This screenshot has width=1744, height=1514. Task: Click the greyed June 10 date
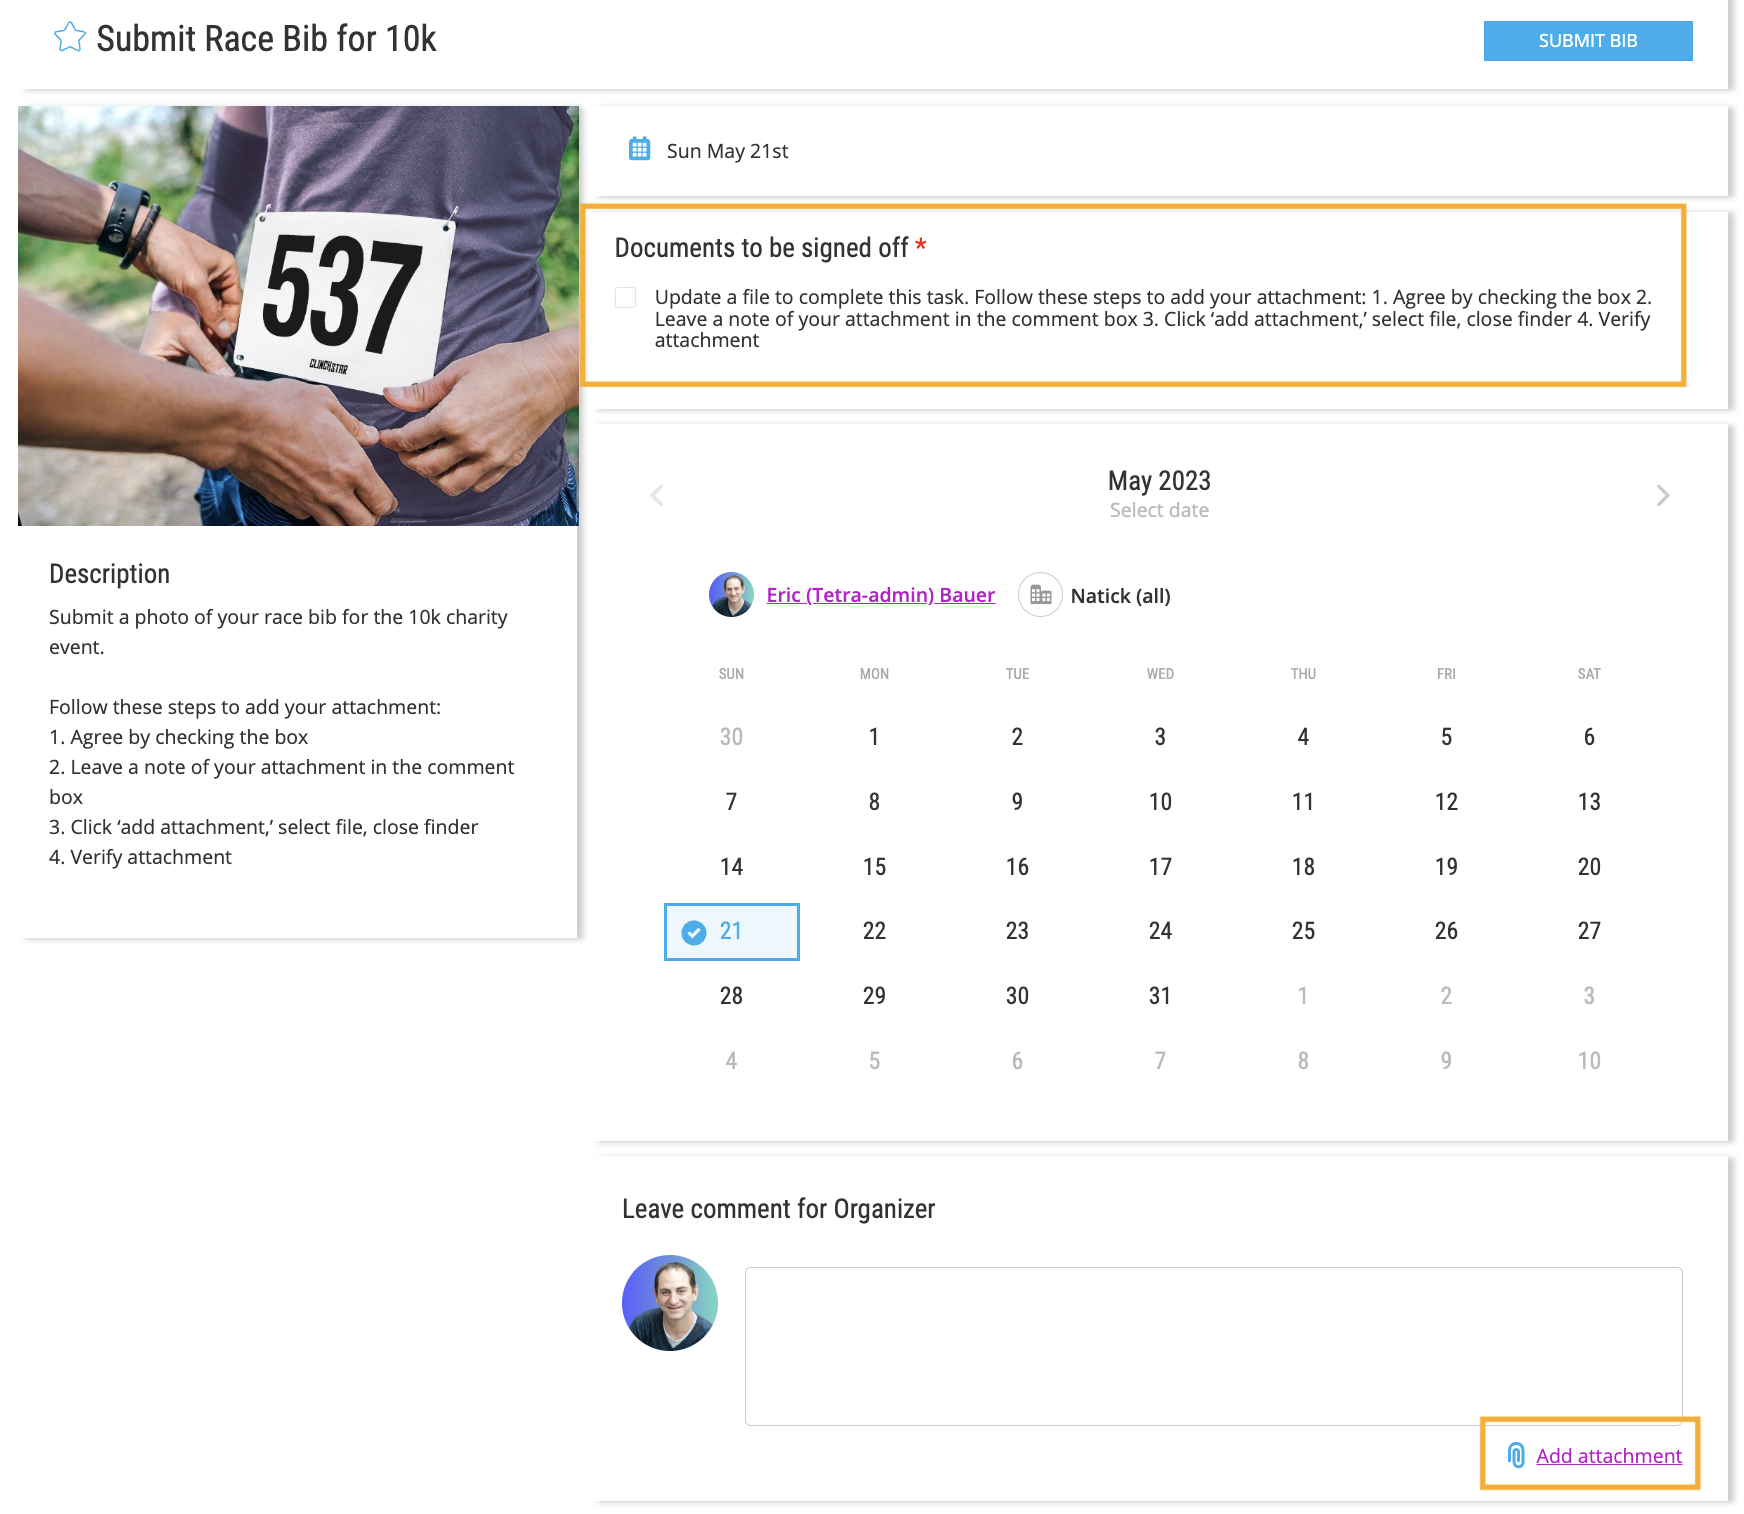click(1589, 1061)
